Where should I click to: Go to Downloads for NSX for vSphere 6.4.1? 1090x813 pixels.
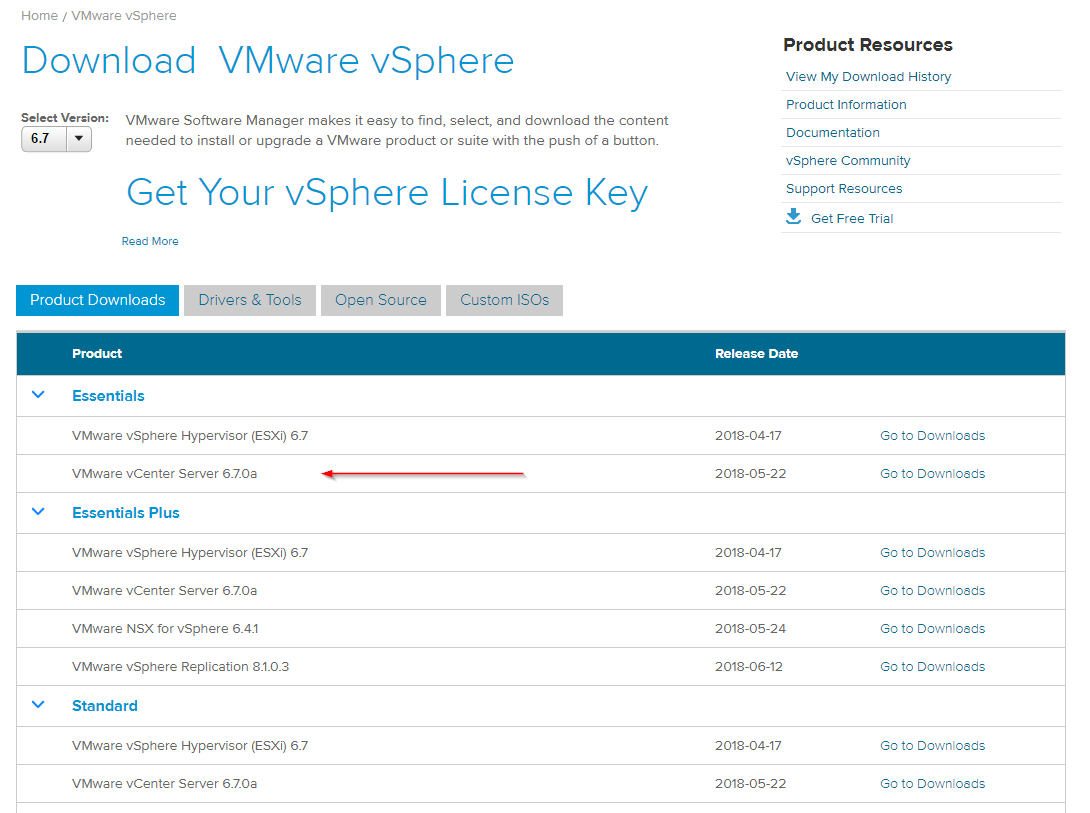[x=932, y=628]
